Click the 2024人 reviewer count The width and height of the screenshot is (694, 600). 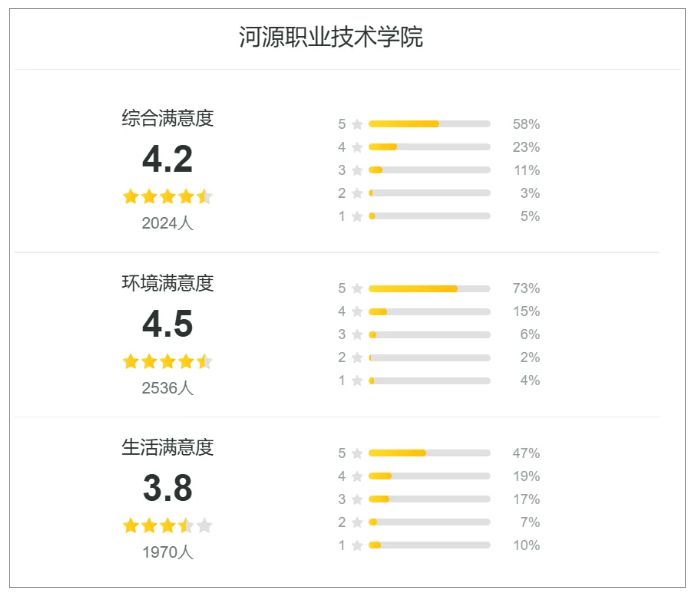(x=167, y=223)
